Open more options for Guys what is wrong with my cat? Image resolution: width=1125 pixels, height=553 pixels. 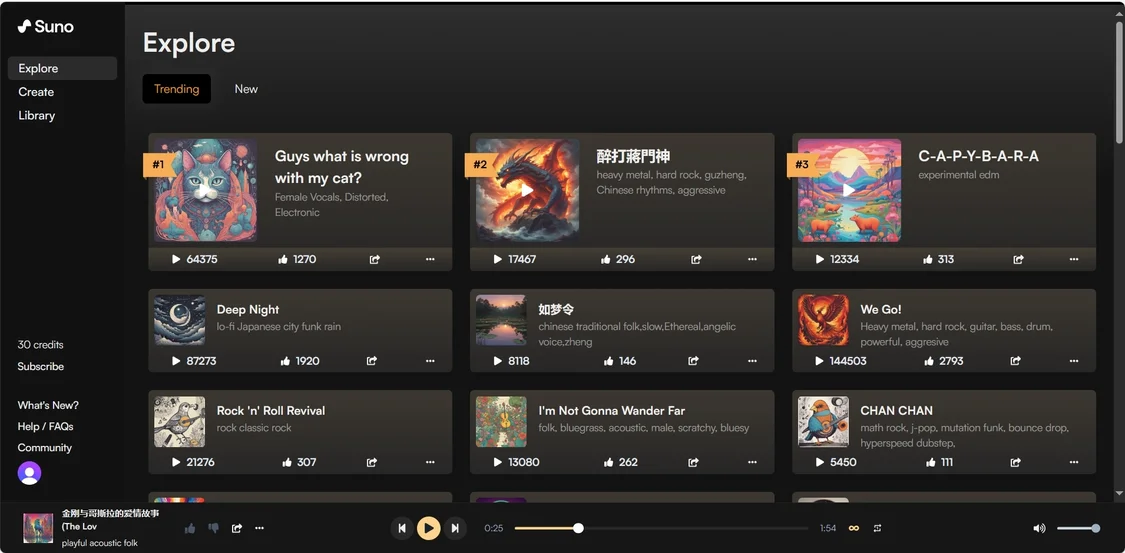(x=430, y=259)
